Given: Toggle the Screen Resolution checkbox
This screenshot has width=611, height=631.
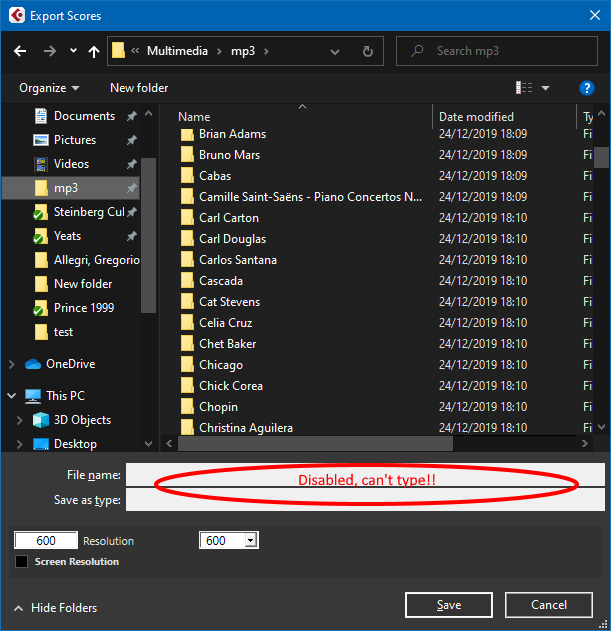Looking at the screenshot, I should (x=21, y=561).
